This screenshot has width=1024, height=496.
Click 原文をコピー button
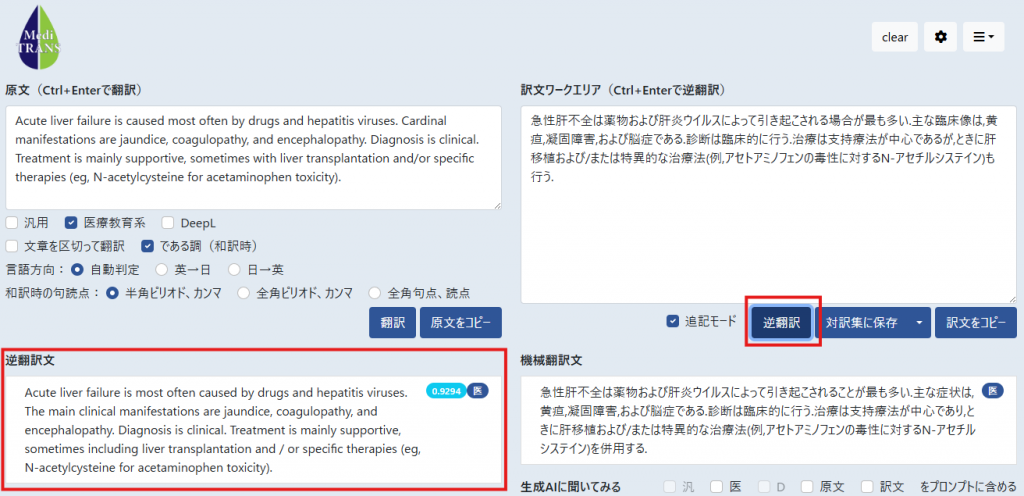point(461,322)
